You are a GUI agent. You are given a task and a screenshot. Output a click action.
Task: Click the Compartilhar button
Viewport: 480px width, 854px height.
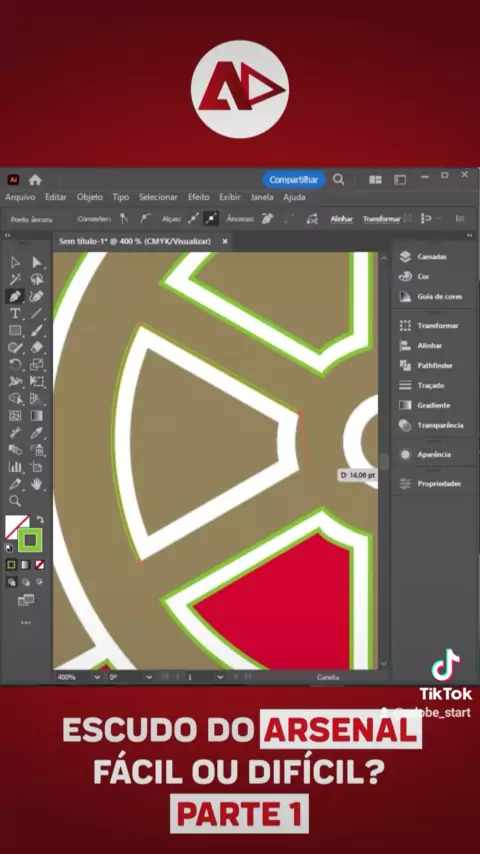[x=294, y=180]
